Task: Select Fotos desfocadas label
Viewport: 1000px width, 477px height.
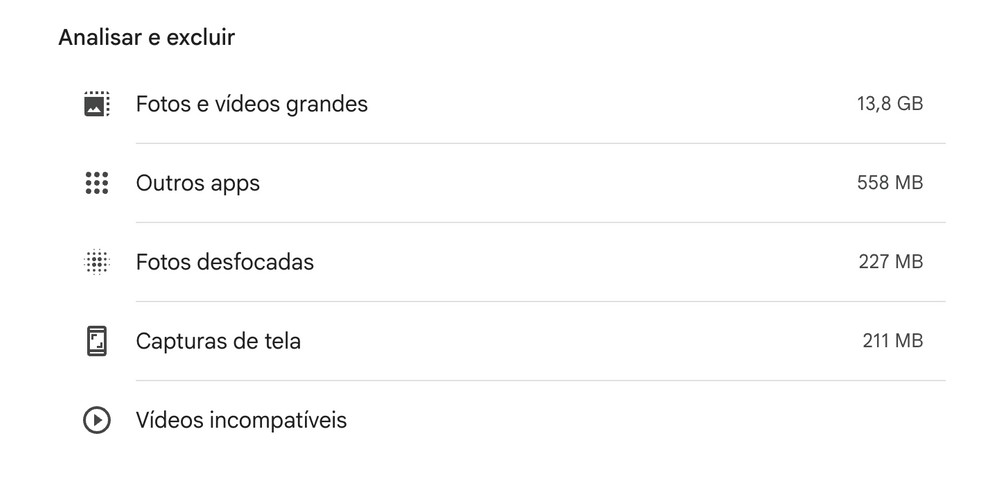Action: tap(225, 262)
